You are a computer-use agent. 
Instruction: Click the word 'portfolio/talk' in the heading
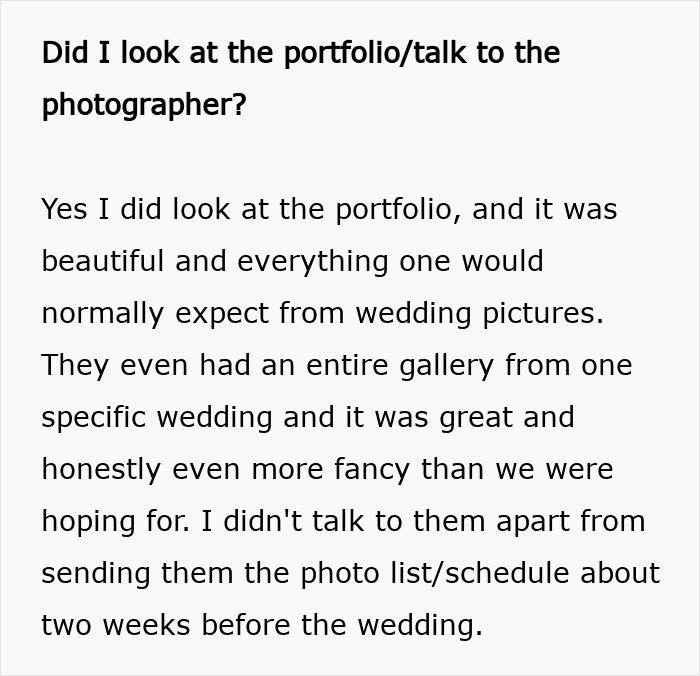coord(374,54)
